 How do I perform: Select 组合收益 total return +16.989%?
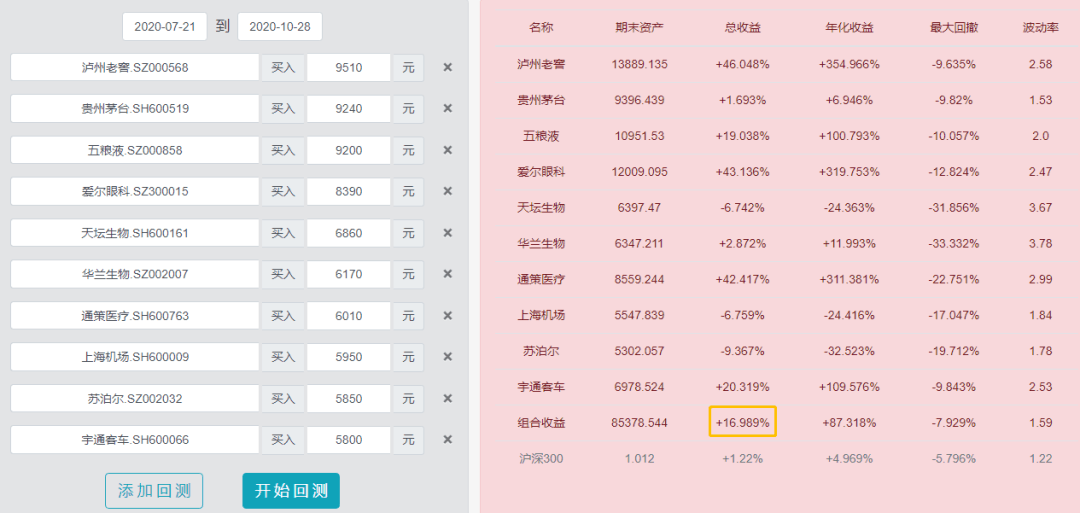pos(742,422)
